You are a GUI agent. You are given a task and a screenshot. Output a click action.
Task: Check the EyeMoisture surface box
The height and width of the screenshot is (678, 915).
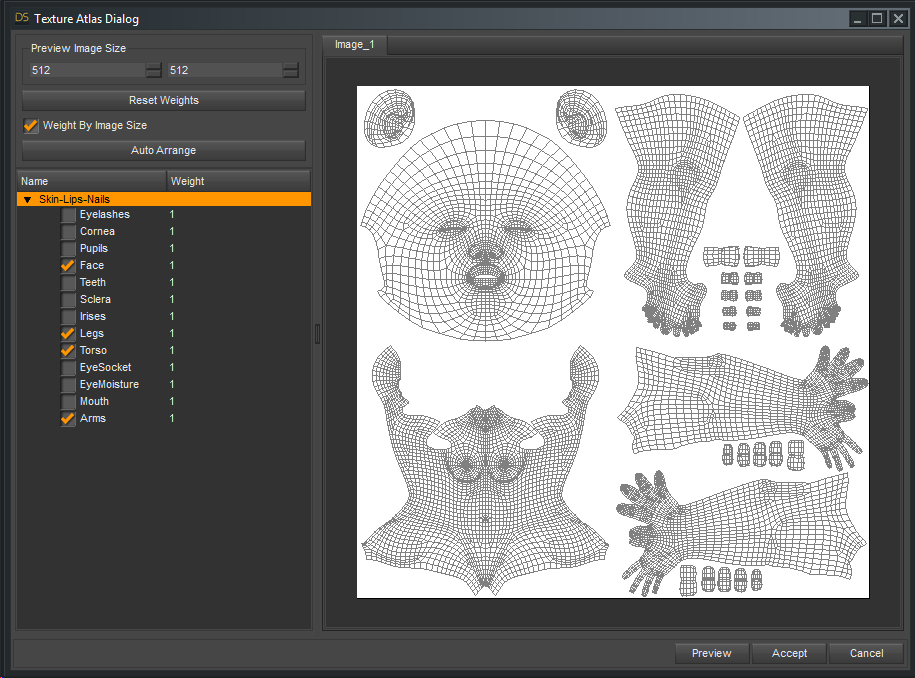pos(68,385)
